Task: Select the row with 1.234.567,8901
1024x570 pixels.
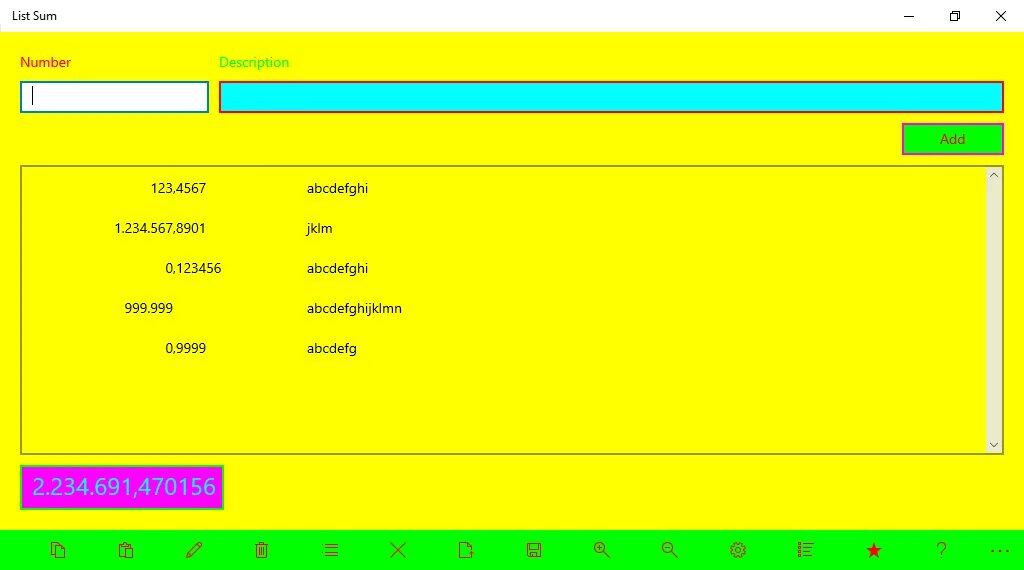Action: [x=504, y=228]
